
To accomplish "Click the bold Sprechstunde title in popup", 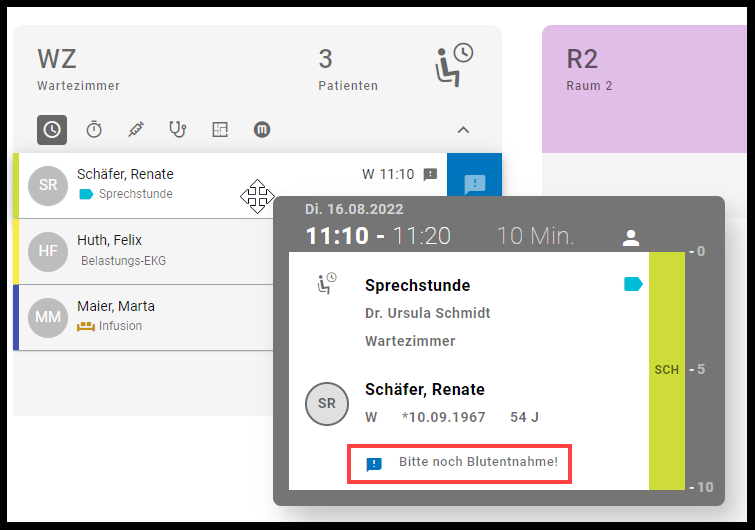I will 417,285.
